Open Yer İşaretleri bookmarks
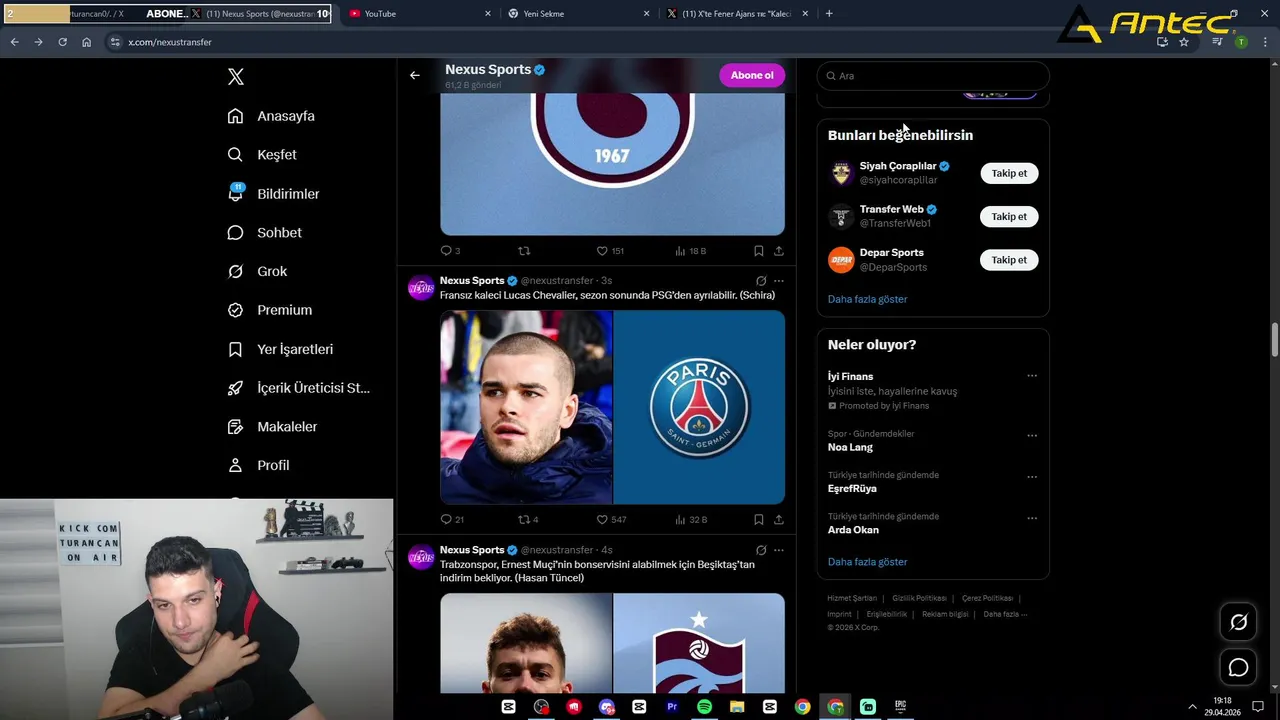 280,349
